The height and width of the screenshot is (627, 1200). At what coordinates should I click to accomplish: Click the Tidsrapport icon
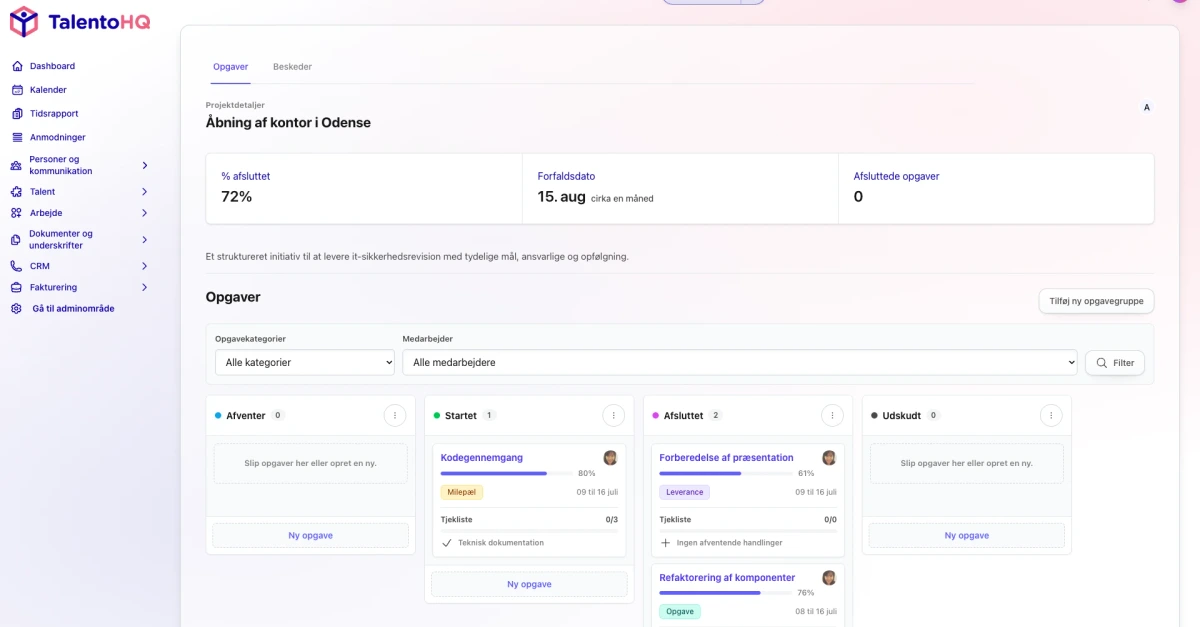coord(17,114)
